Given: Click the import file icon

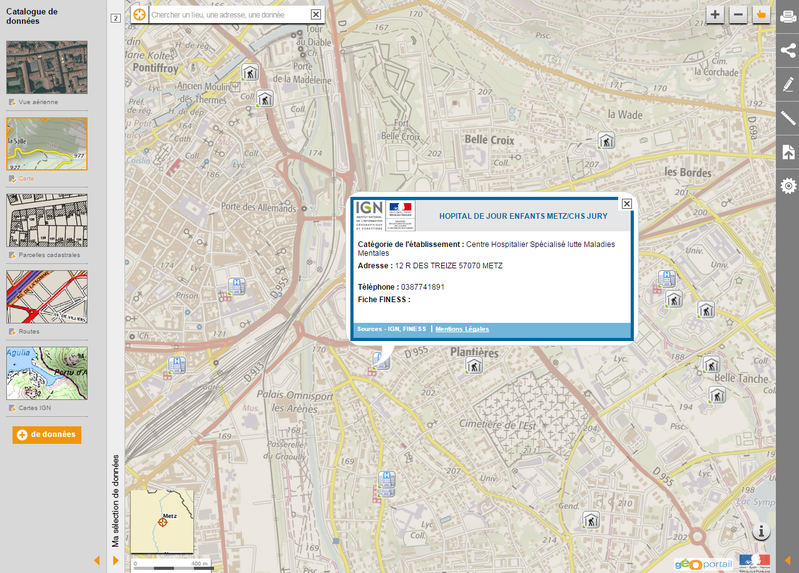Looking at the screenshot, I should click(x=788, y=152).
